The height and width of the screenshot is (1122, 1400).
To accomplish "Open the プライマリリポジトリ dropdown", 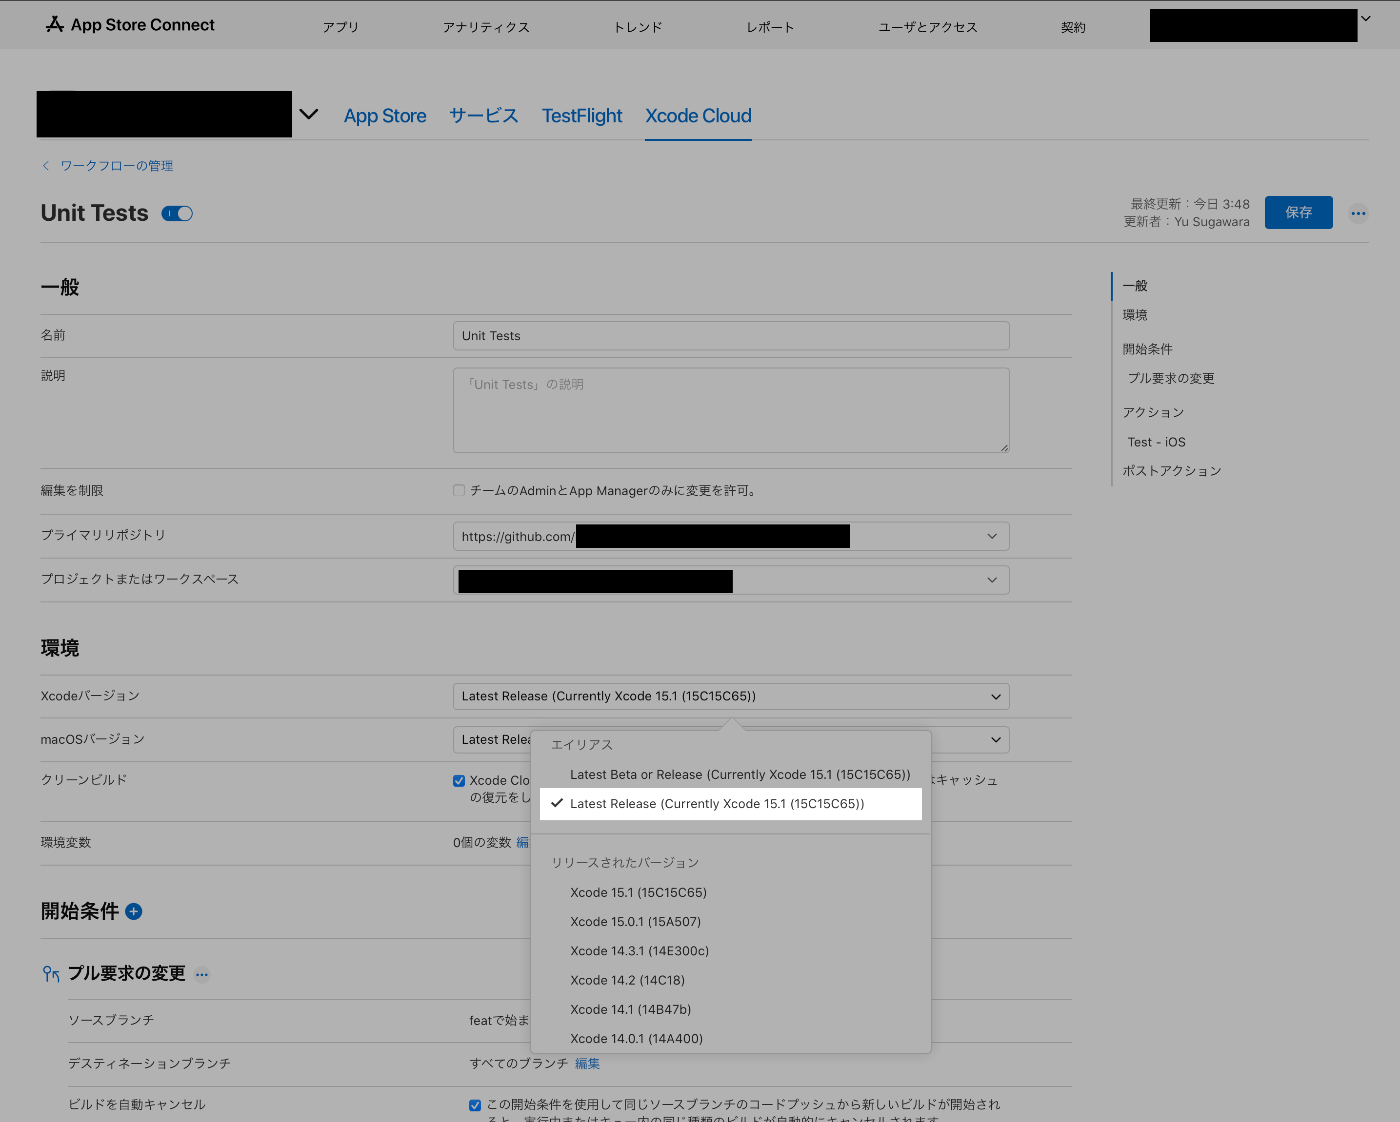I will (731, 536).
